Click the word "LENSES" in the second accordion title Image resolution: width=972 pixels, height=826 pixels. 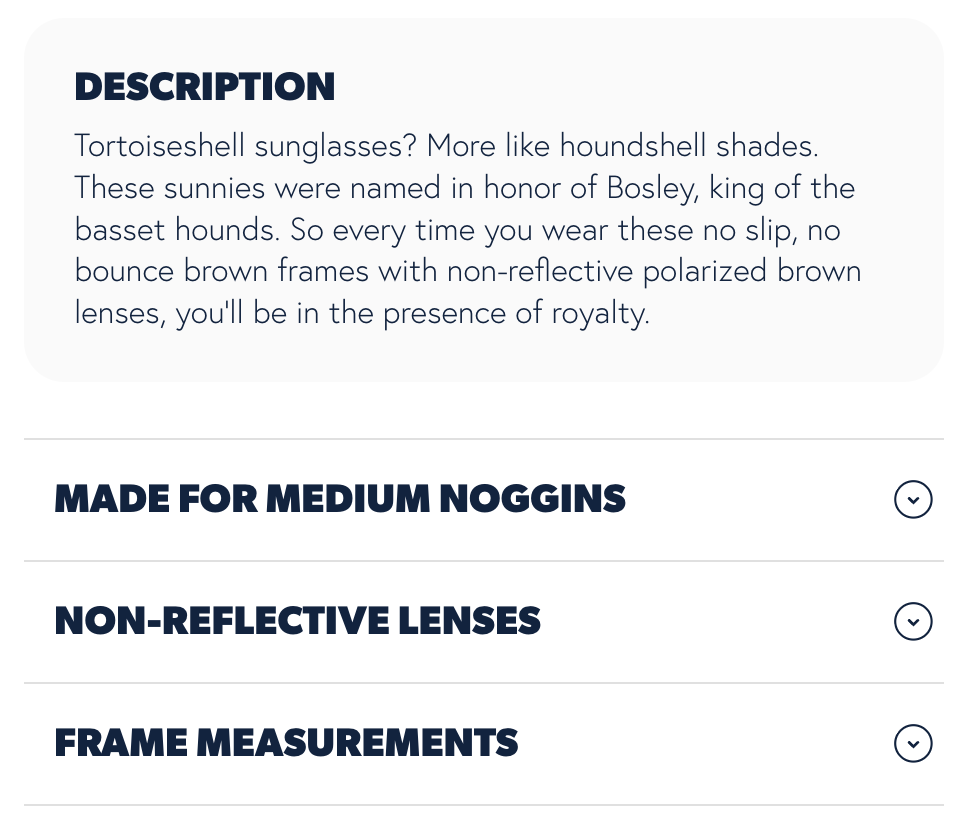click(x=469, y=621)
